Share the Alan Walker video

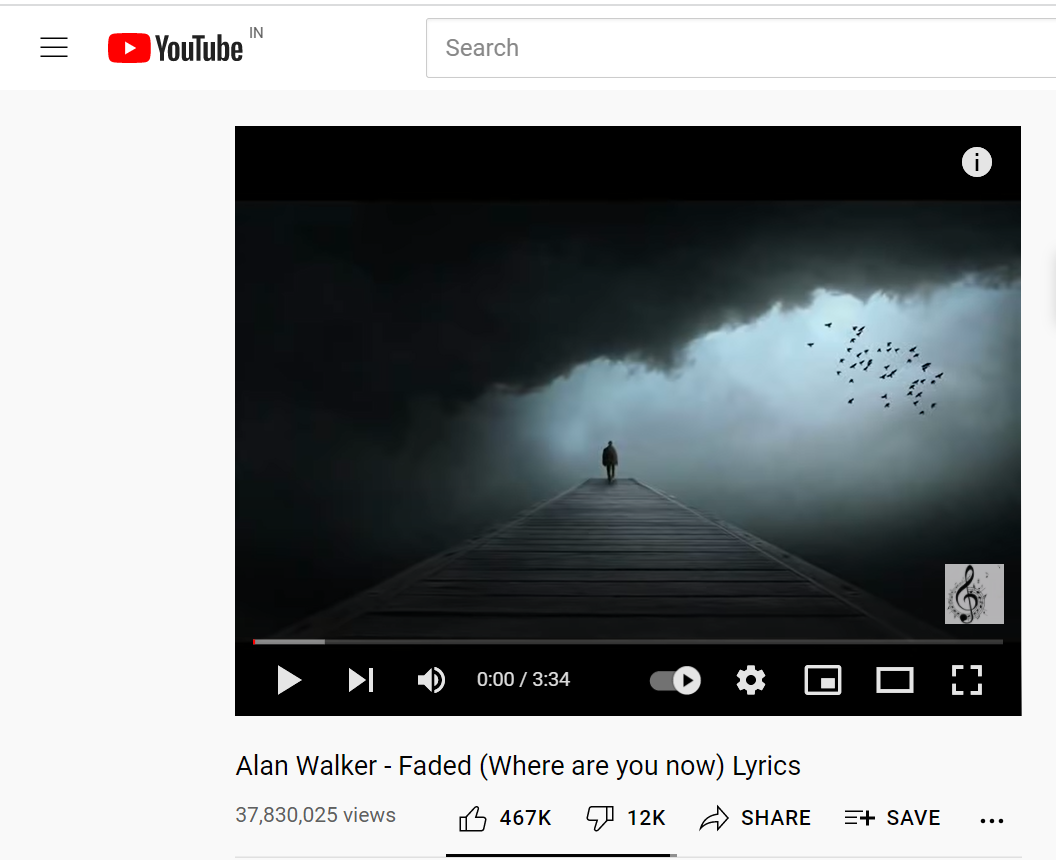coord(755,818)
